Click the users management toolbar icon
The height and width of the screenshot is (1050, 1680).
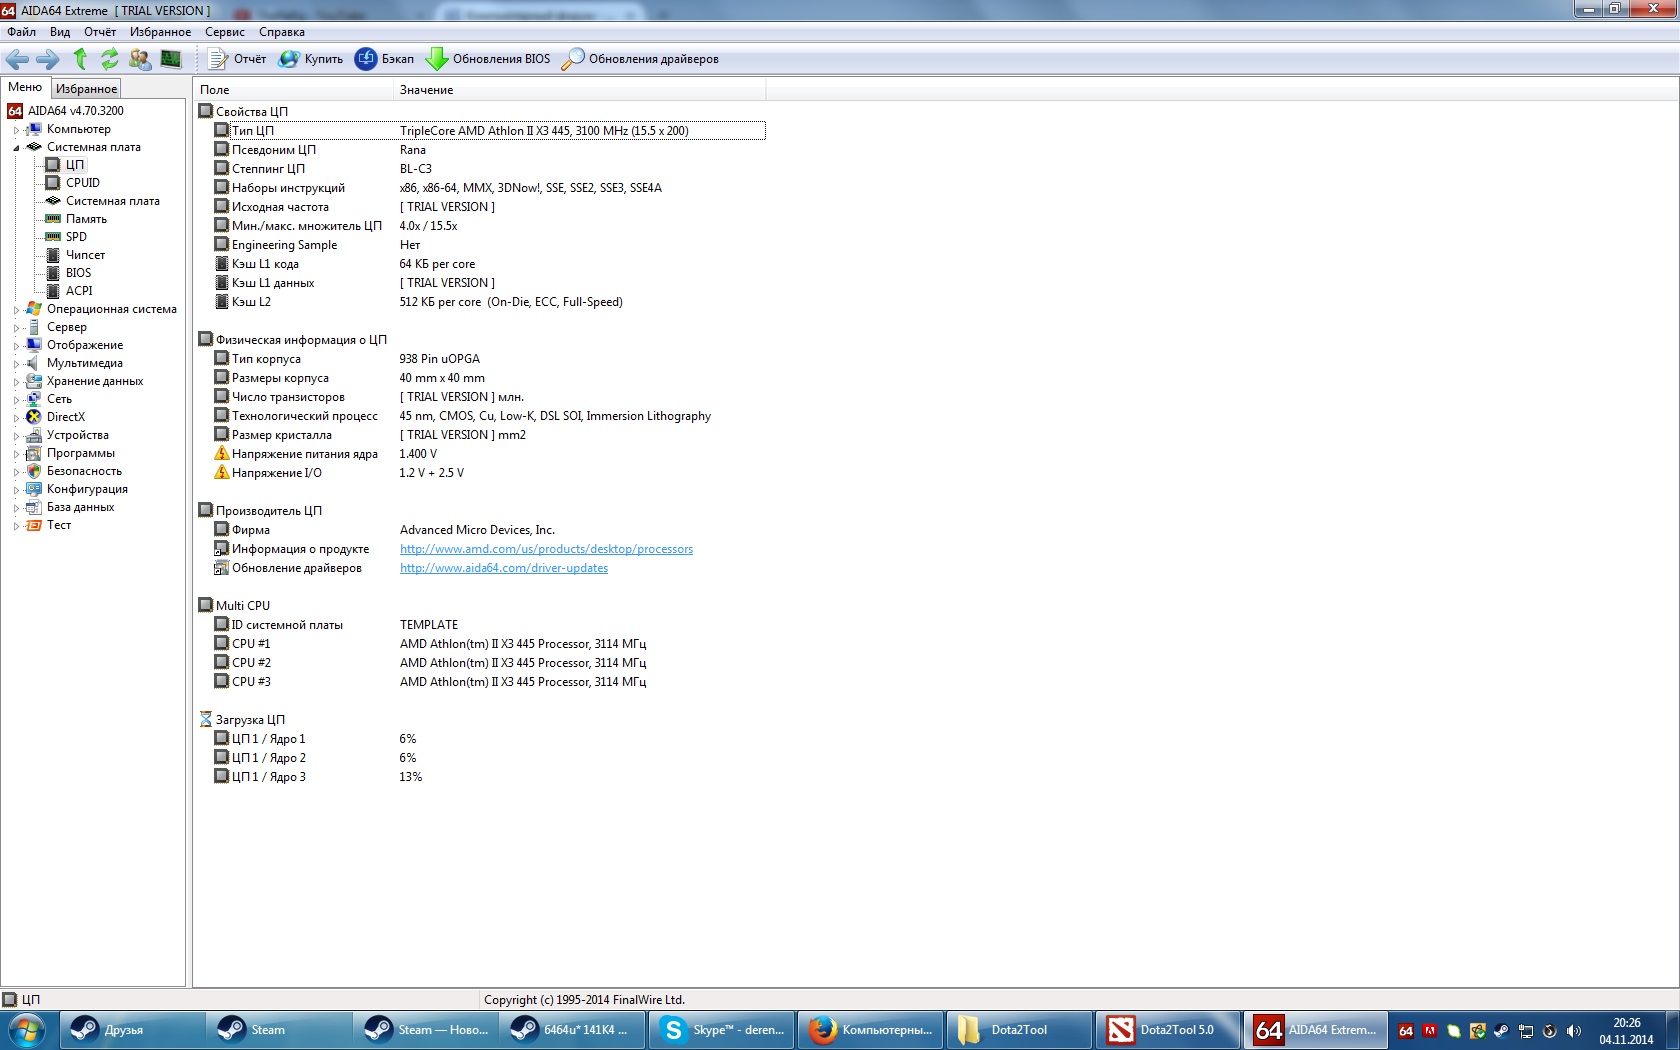click(x=140, y=59)
